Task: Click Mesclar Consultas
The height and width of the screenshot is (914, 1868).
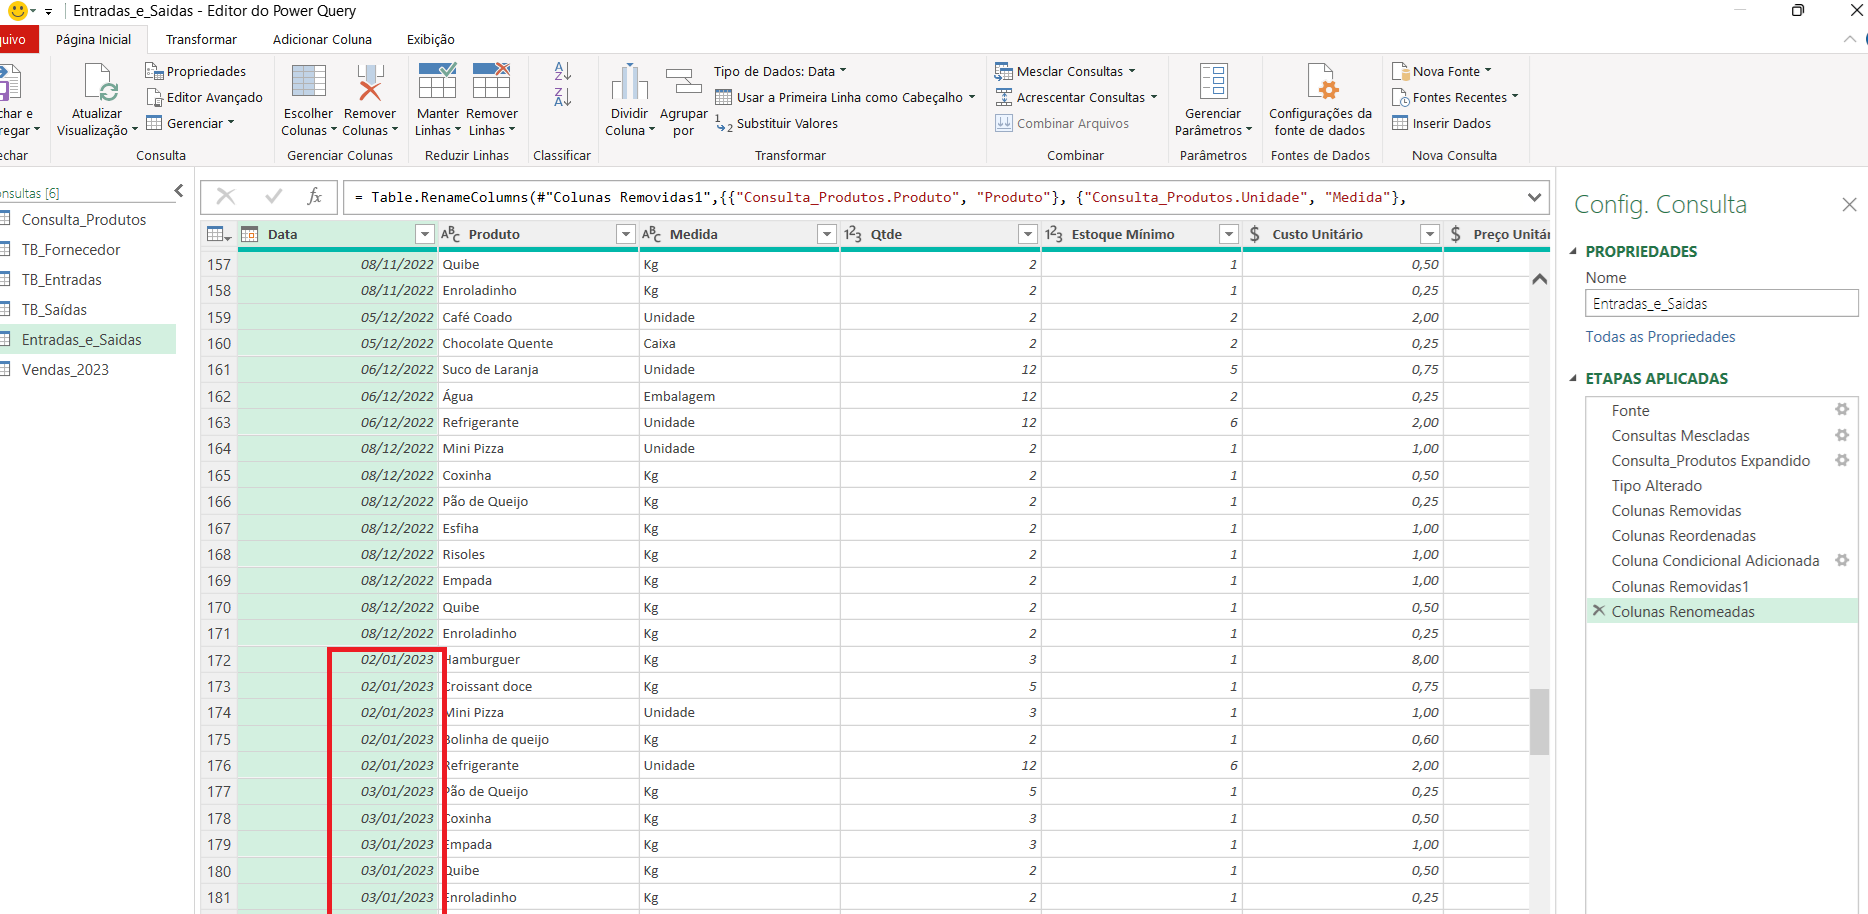Action: click(x=1065, y=71)
